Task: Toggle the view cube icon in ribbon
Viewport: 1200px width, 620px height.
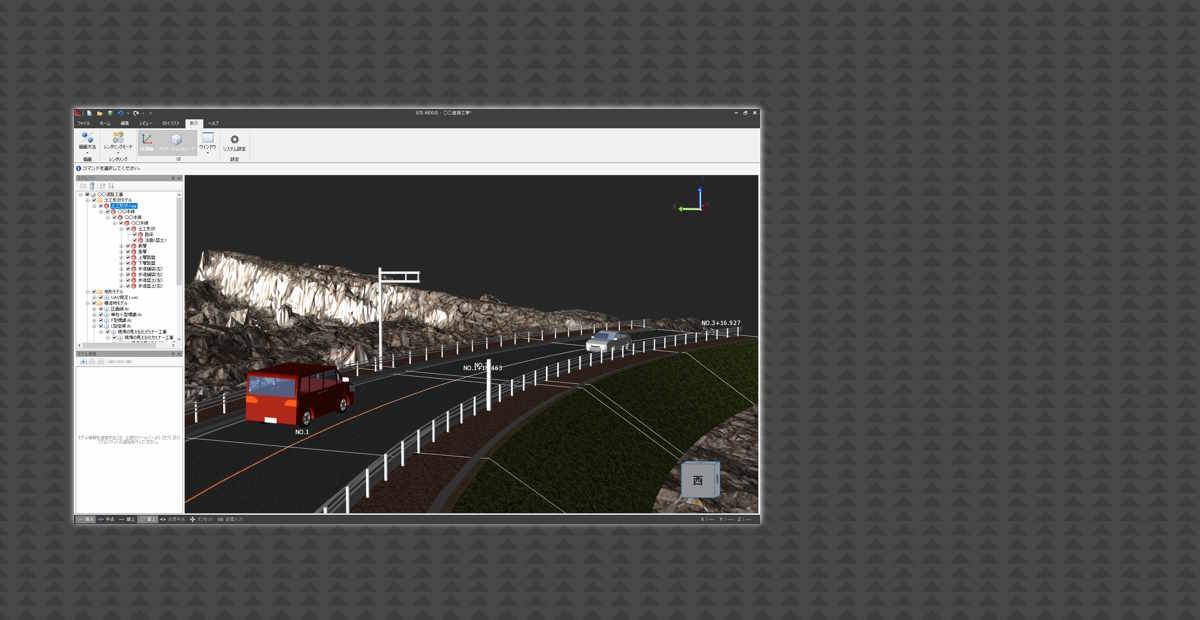Action: pyautogui.click(x=176, y=140)
